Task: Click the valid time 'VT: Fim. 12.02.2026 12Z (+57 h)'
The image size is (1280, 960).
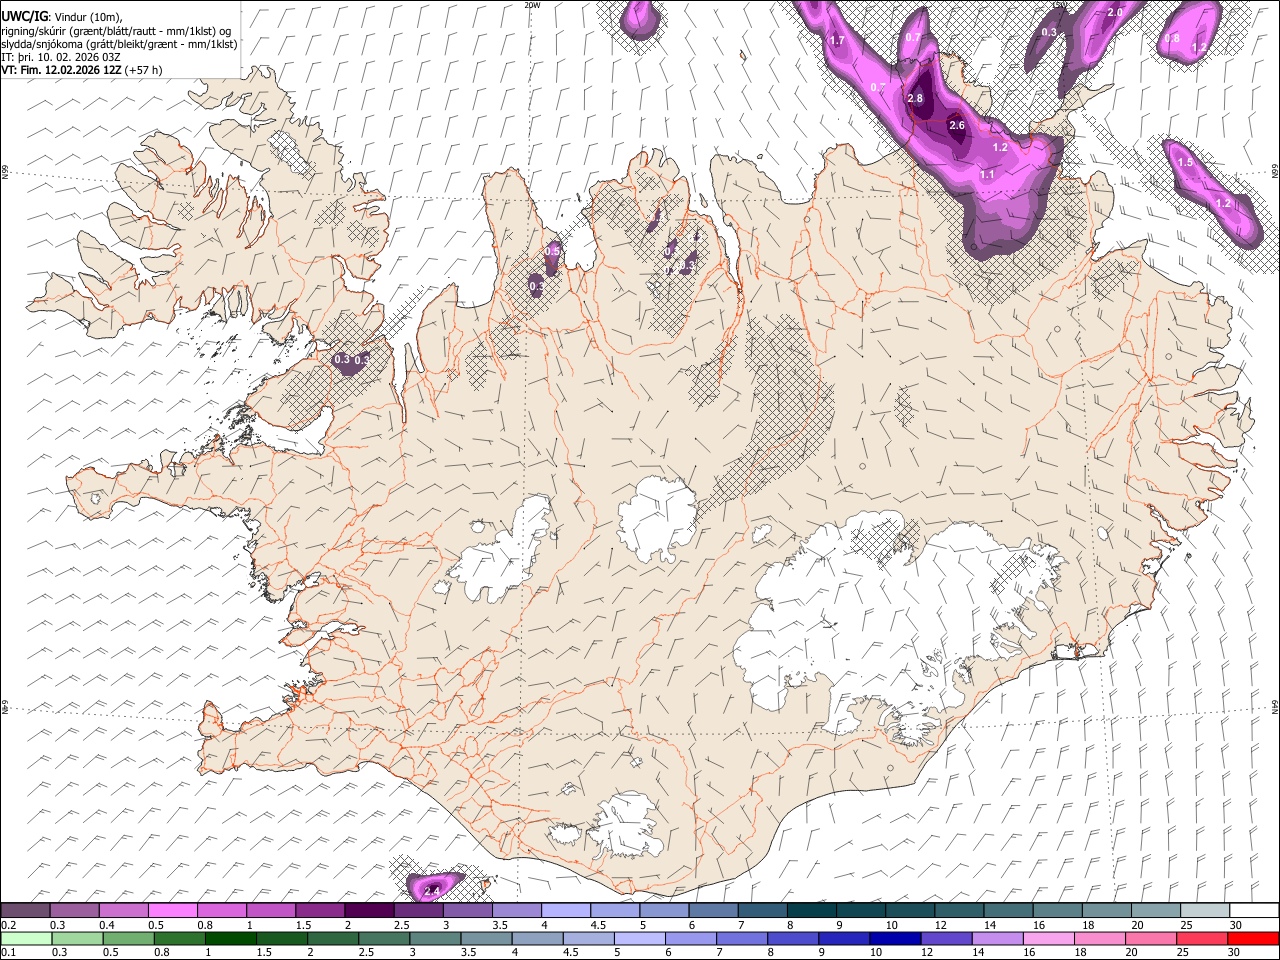Action: 82,70
